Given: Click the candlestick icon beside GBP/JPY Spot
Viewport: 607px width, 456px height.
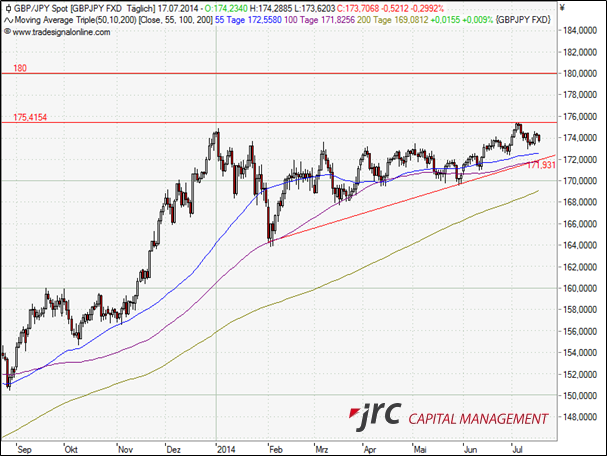Looking at the screenshot, I should tap(8, 8).
